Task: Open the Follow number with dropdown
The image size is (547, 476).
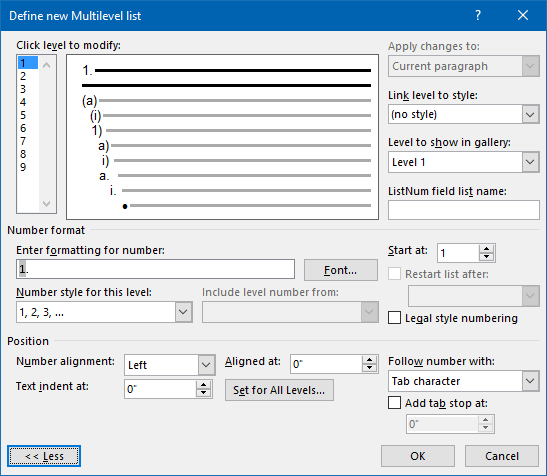Action: coord(530,381)
